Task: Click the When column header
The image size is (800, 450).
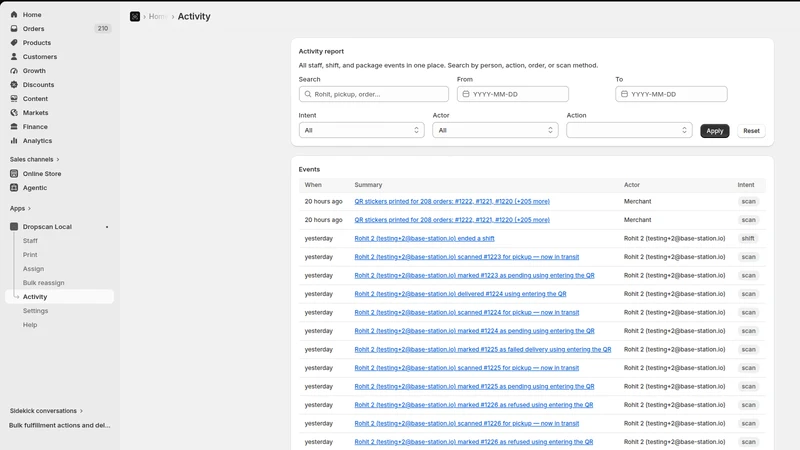Action: tap(313, 185)
